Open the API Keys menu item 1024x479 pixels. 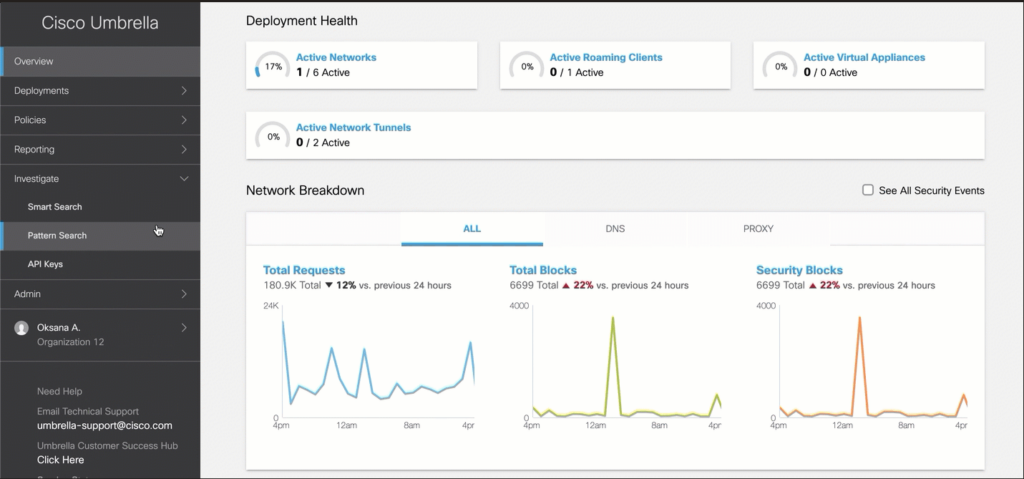[46, 264]
